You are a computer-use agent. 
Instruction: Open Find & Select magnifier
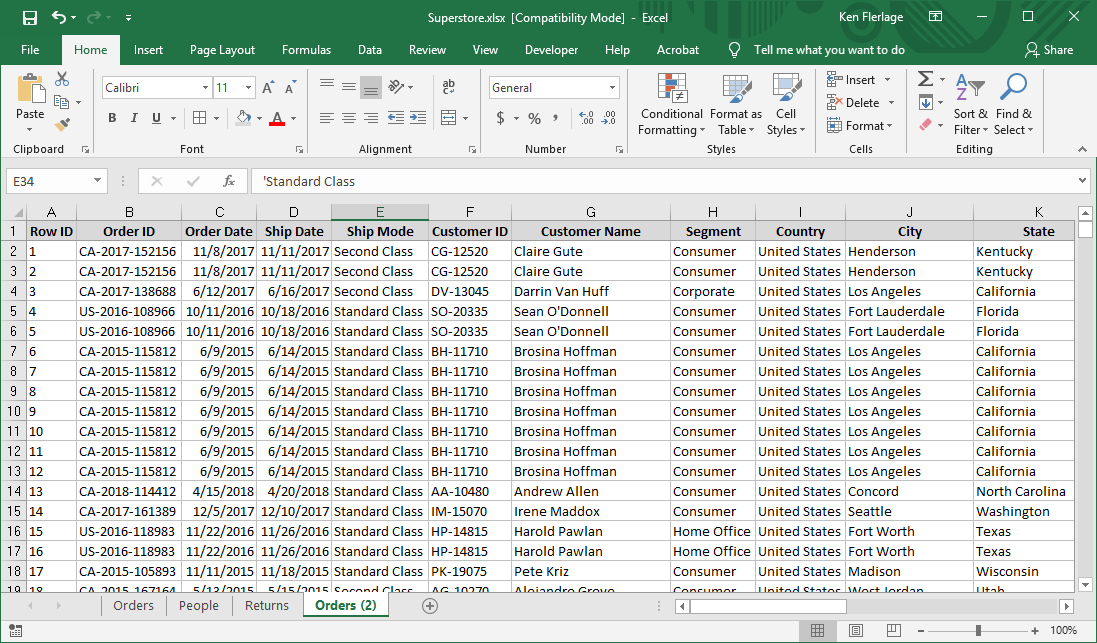point(1013,105)
